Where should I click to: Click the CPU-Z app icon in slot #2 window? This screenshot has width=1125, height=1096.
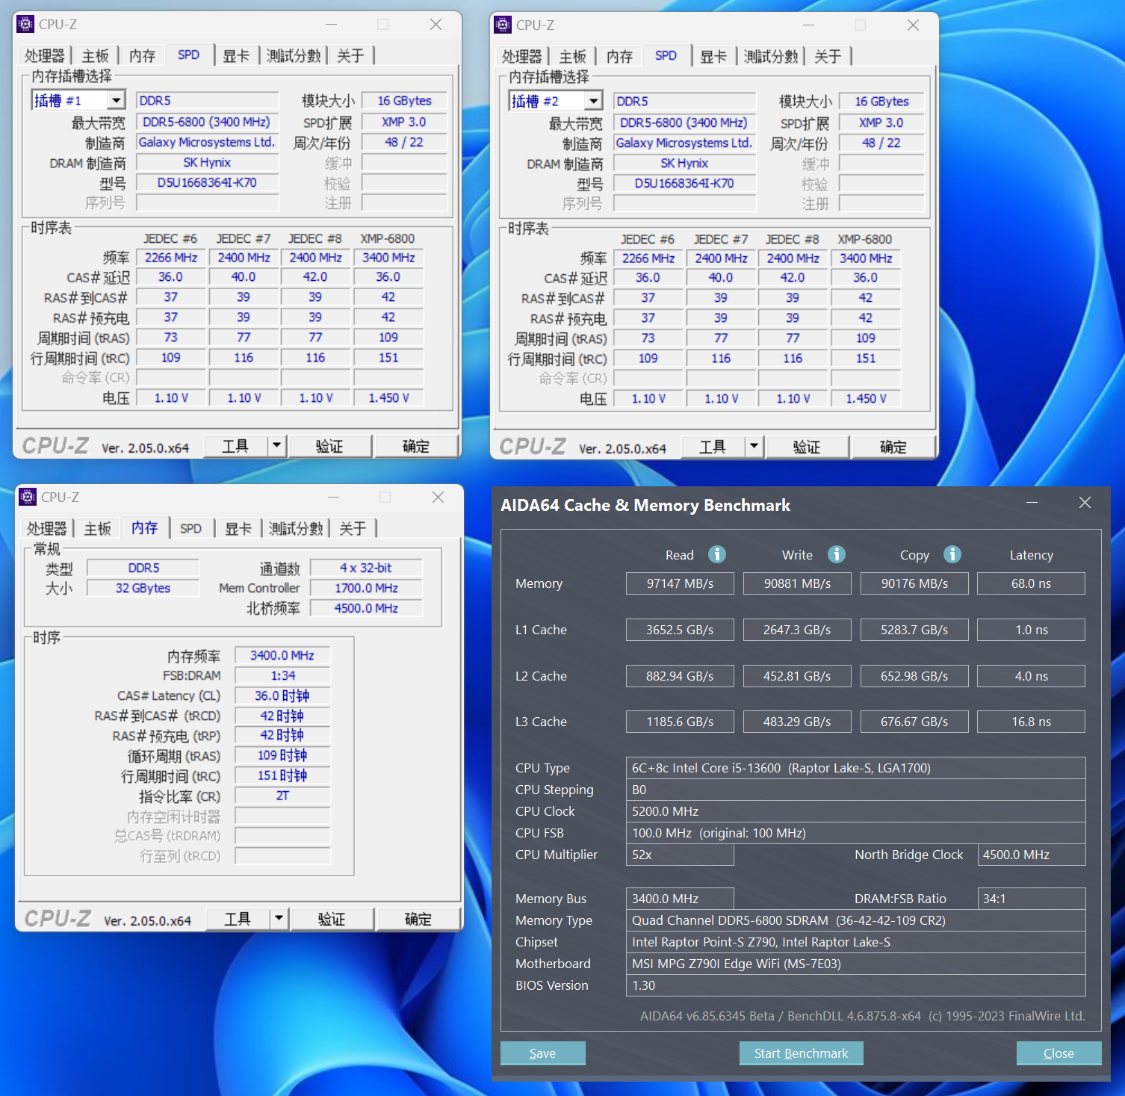[x=503, y=25]
